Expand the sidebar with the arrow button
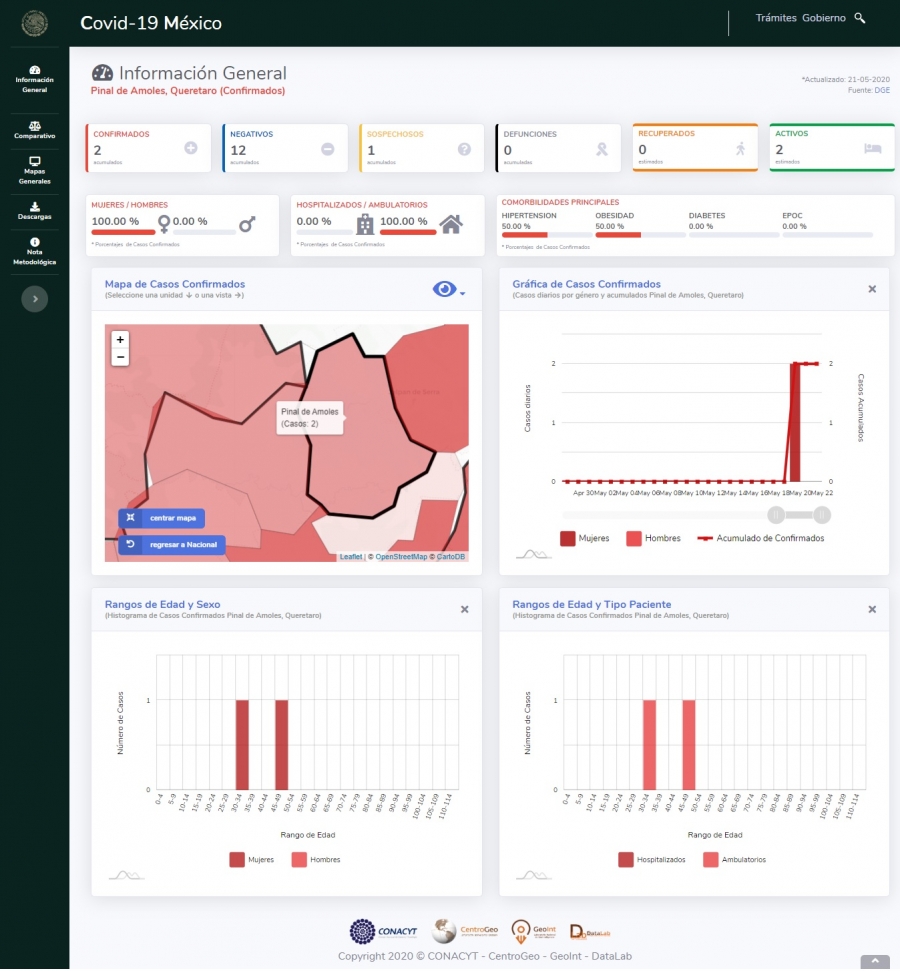The width and height of the screenshot is (900, 971). click(x=35, y=298)
